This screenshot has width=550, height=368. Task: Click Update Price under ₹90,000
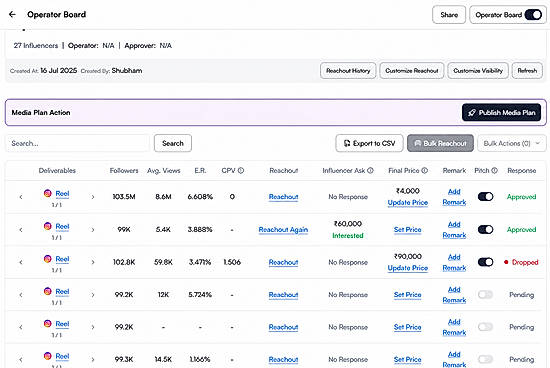click(x=408, y=268)
